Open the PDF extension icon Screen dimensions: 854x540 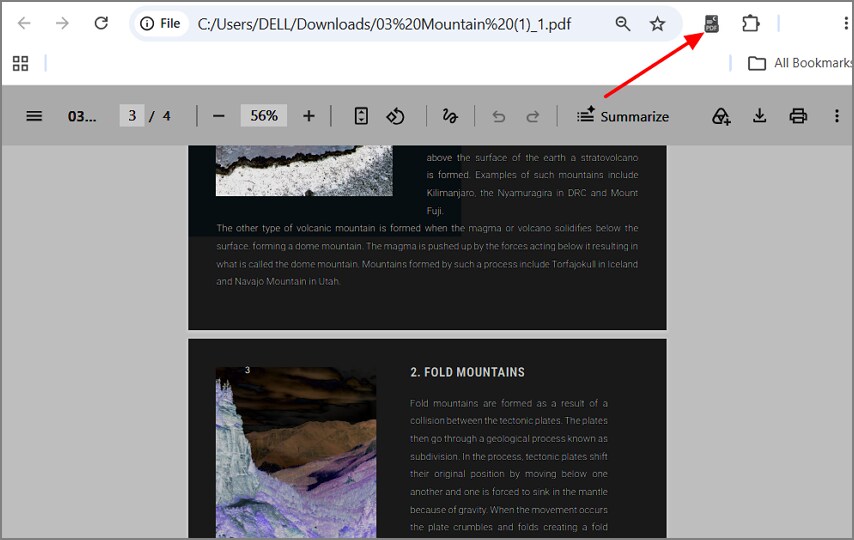[x=711, y=23]
